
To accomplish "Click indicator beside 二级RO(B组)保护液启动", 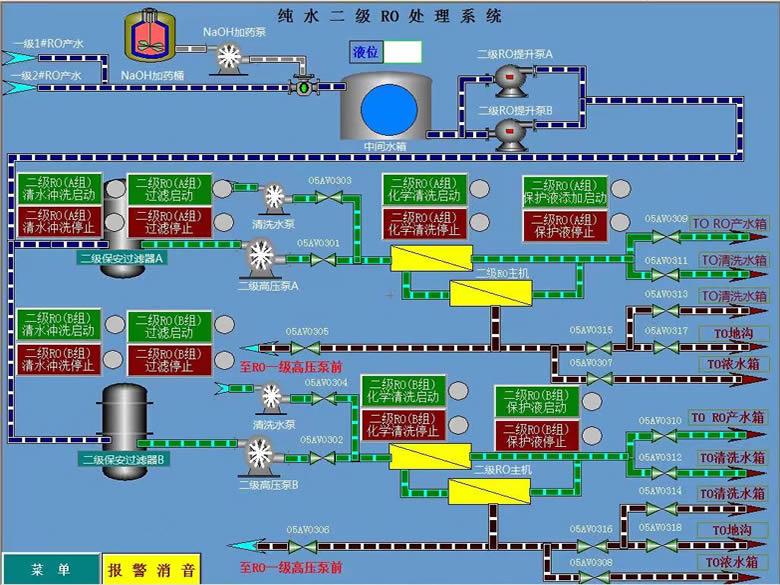I will pyautogui.click(x=590, y=400).
